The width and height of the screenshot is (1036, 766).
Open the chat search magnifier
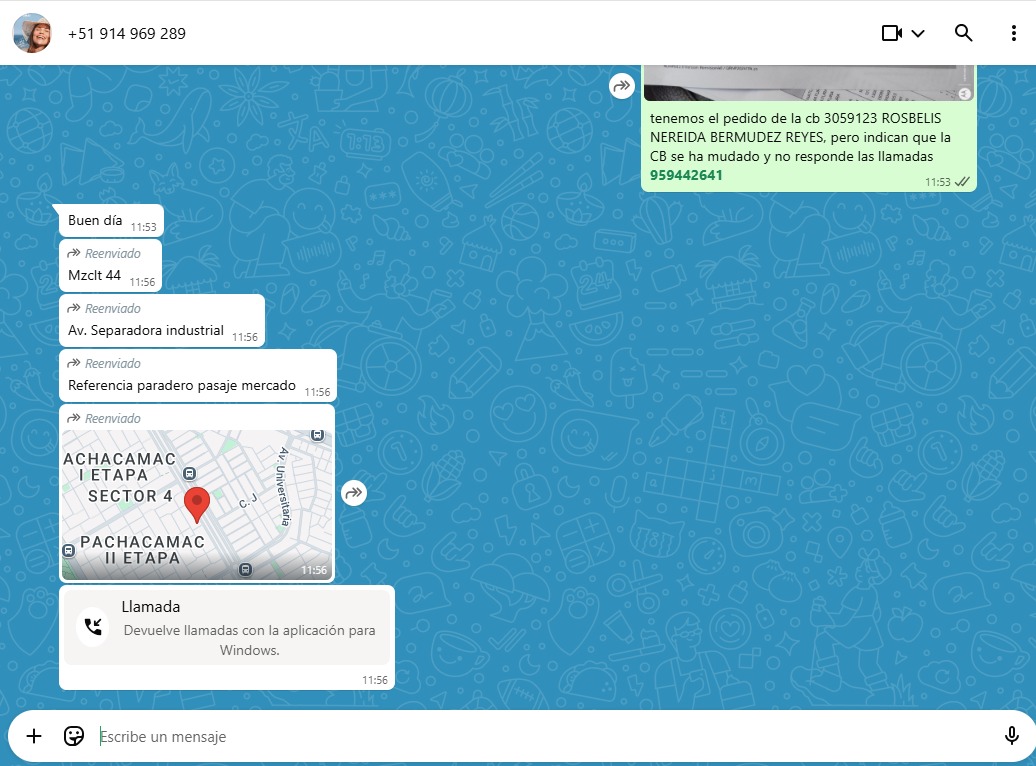coord(963,33)
